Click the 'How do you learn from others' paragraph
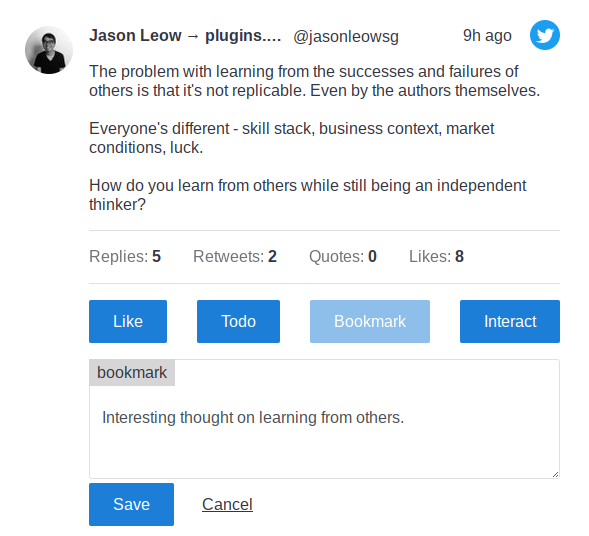Screen dimensions: 589x536 point(307,195)
